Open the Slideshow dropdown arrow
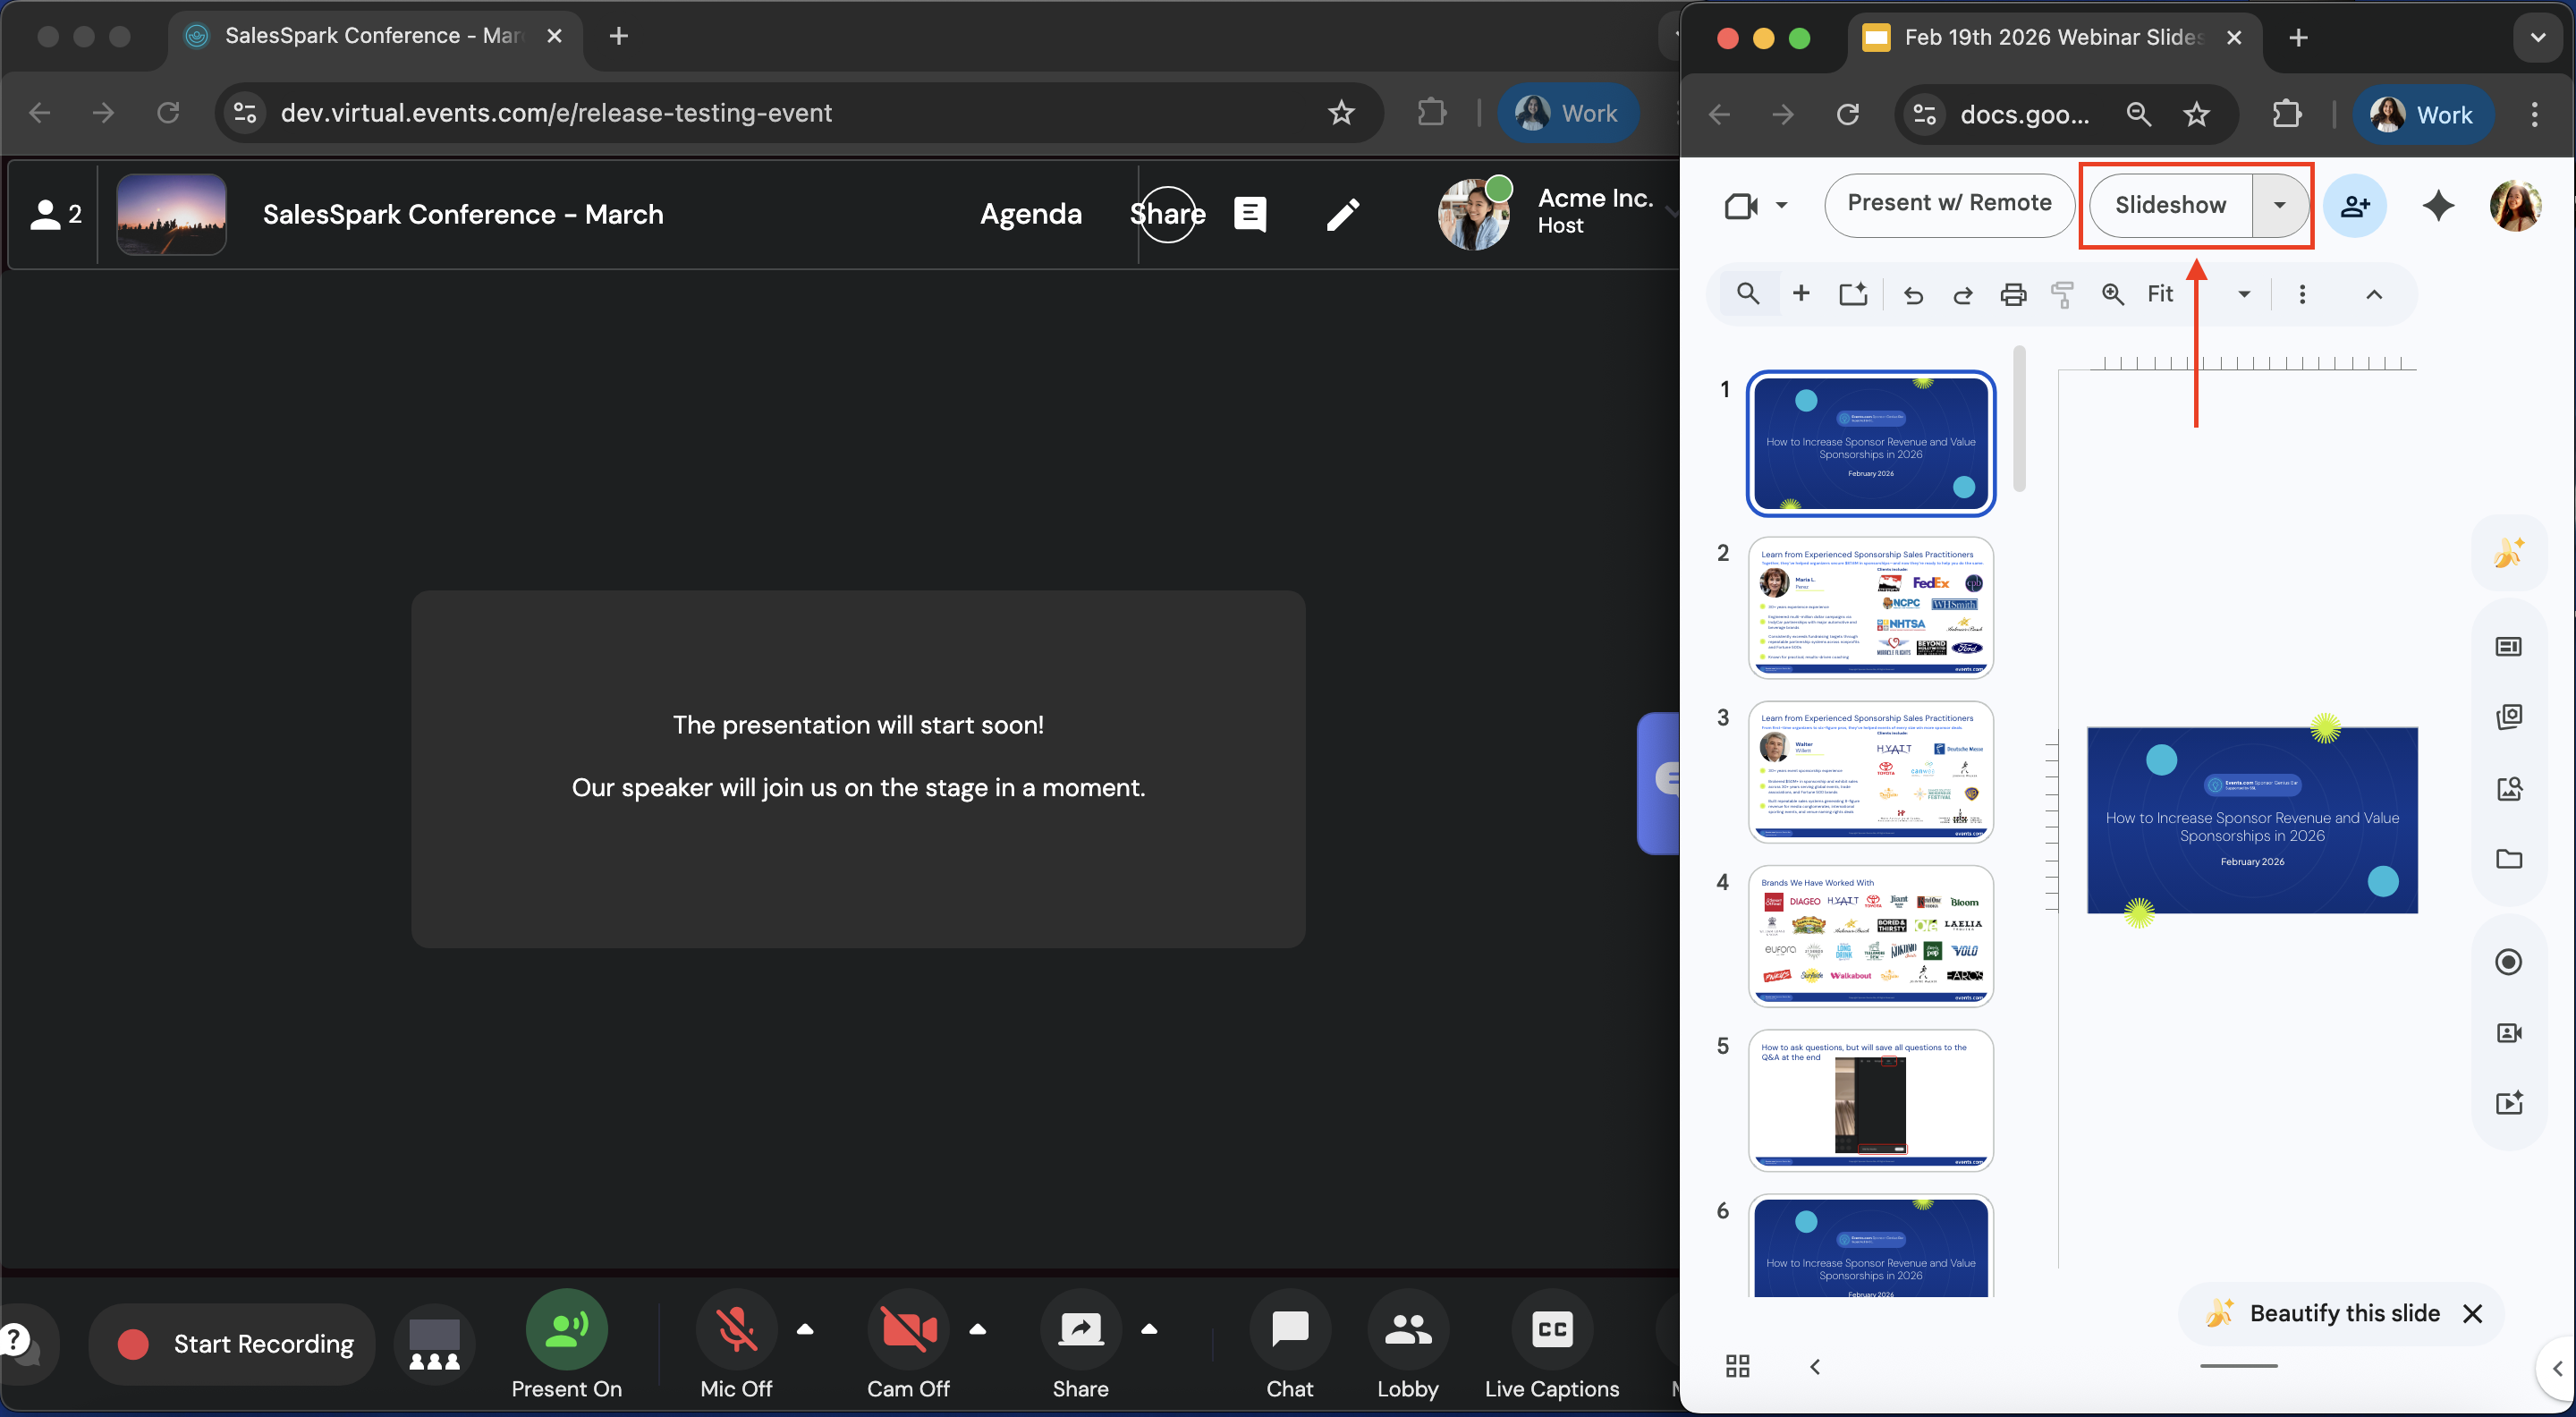The height and width of the screenshot is (1417, 2576). point(2279,205)
